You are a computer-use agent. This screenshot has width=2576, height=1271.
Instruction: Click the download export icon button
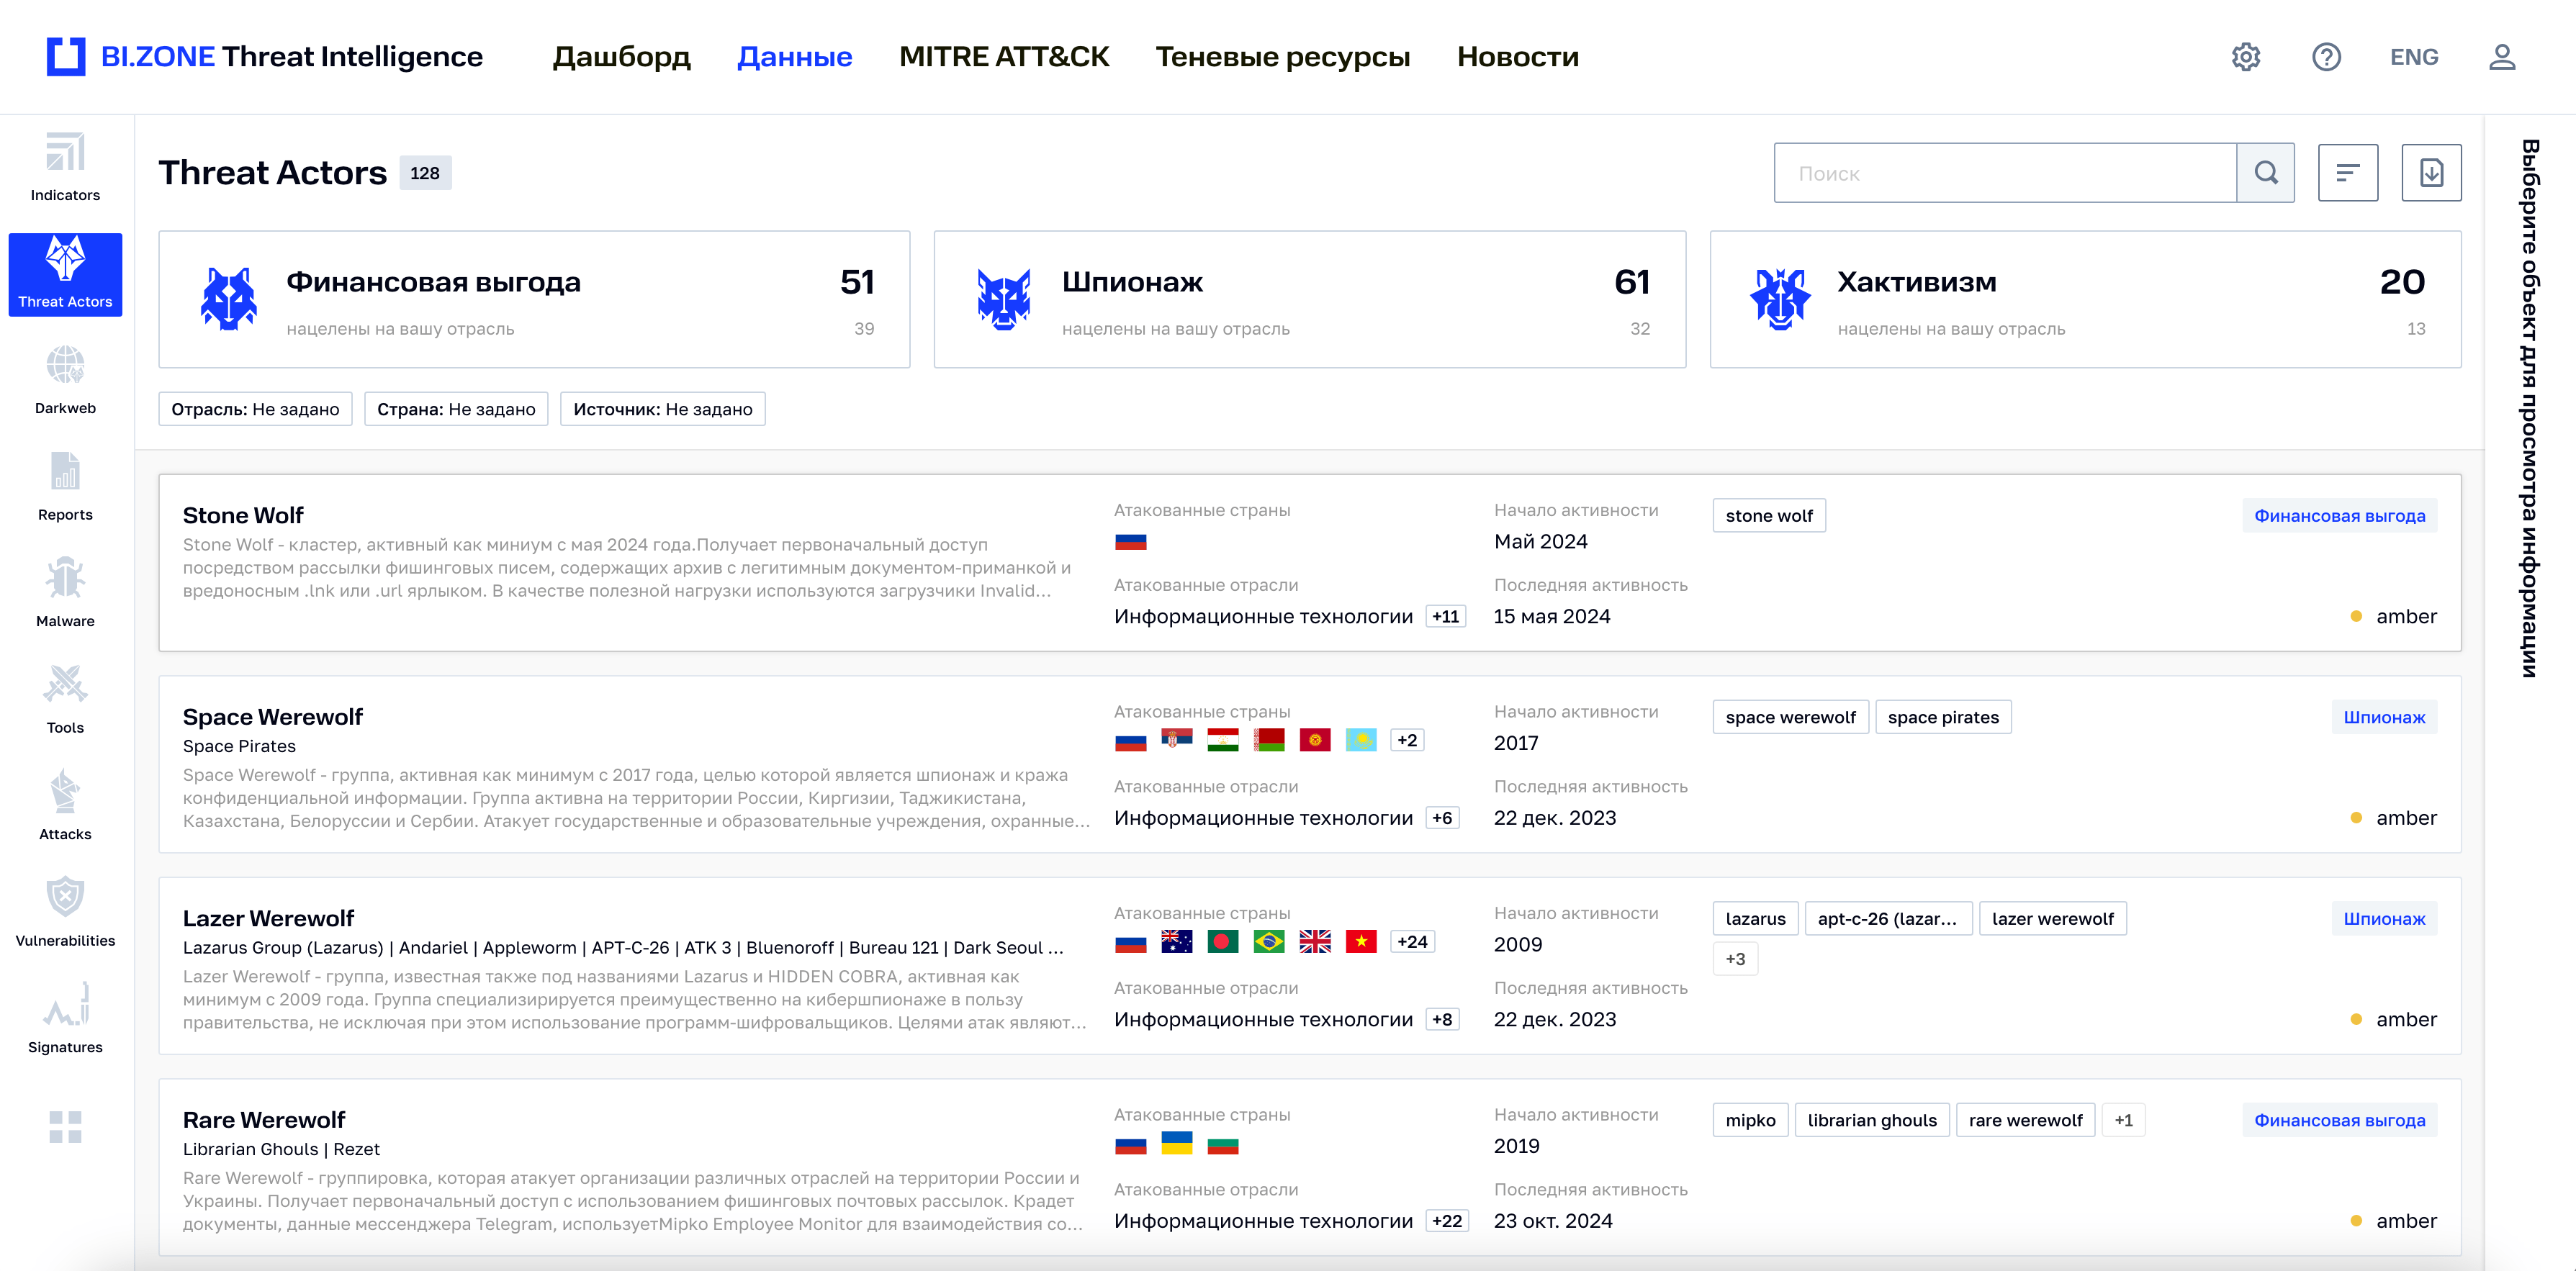pyautogui.click(x=2430, y=173)
